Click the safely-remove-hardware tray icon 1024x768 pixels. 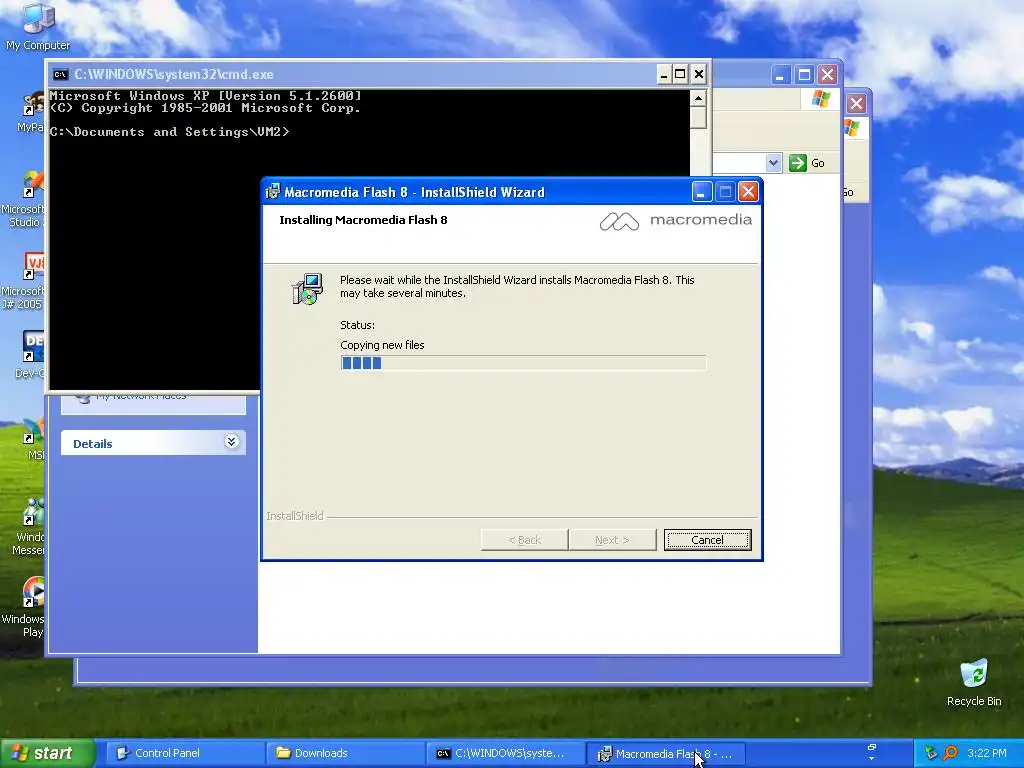point(931,753)
